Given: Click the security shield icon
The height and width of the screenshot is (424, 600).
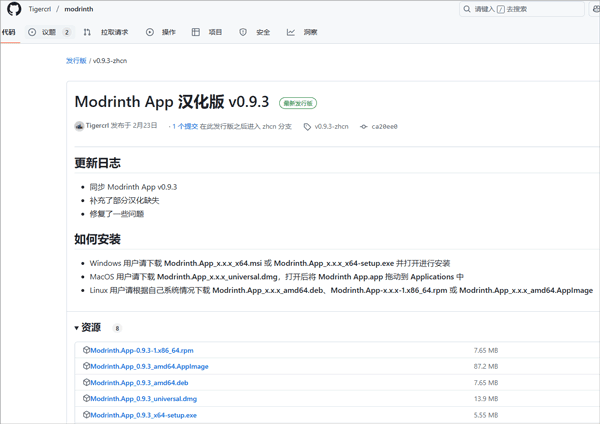Looking at the screenshot, I should click(x=243, y=32).
